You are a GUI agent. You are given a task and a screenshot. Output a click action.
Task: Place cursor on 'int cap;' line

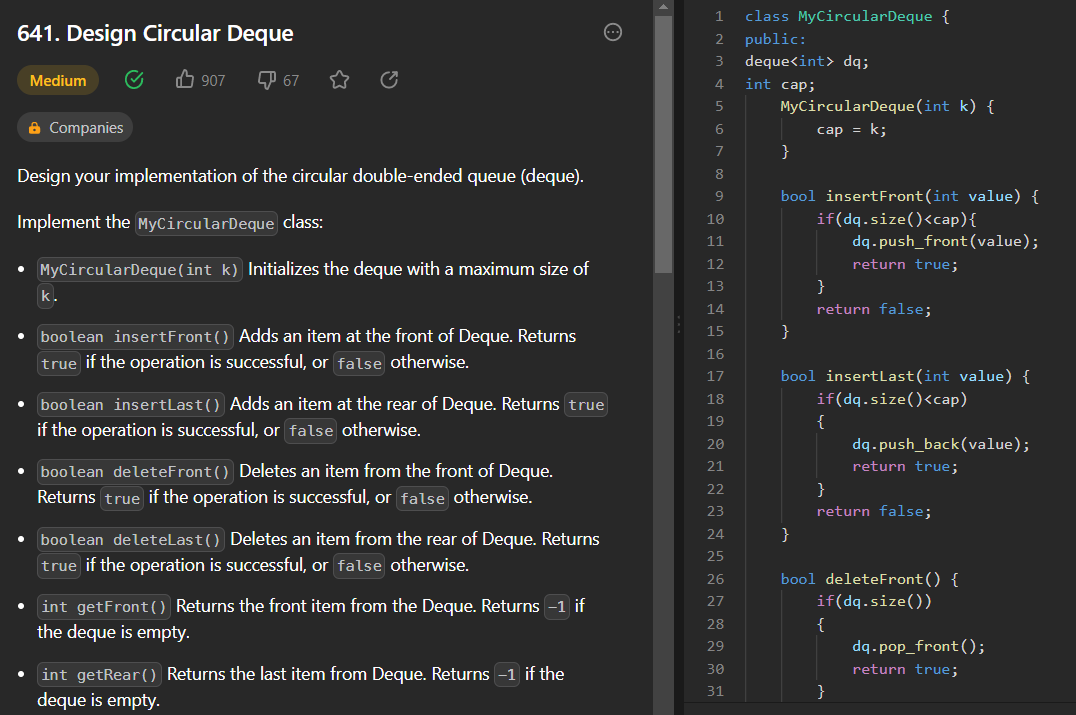coord(780,84)
